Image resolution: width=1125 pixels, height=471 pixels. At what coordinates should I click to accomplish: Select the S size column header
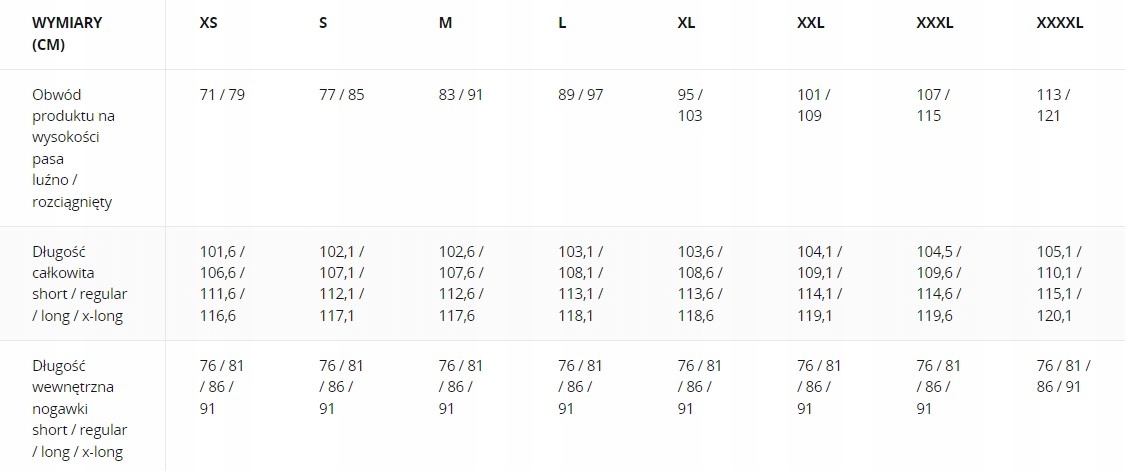pos(323,23)
